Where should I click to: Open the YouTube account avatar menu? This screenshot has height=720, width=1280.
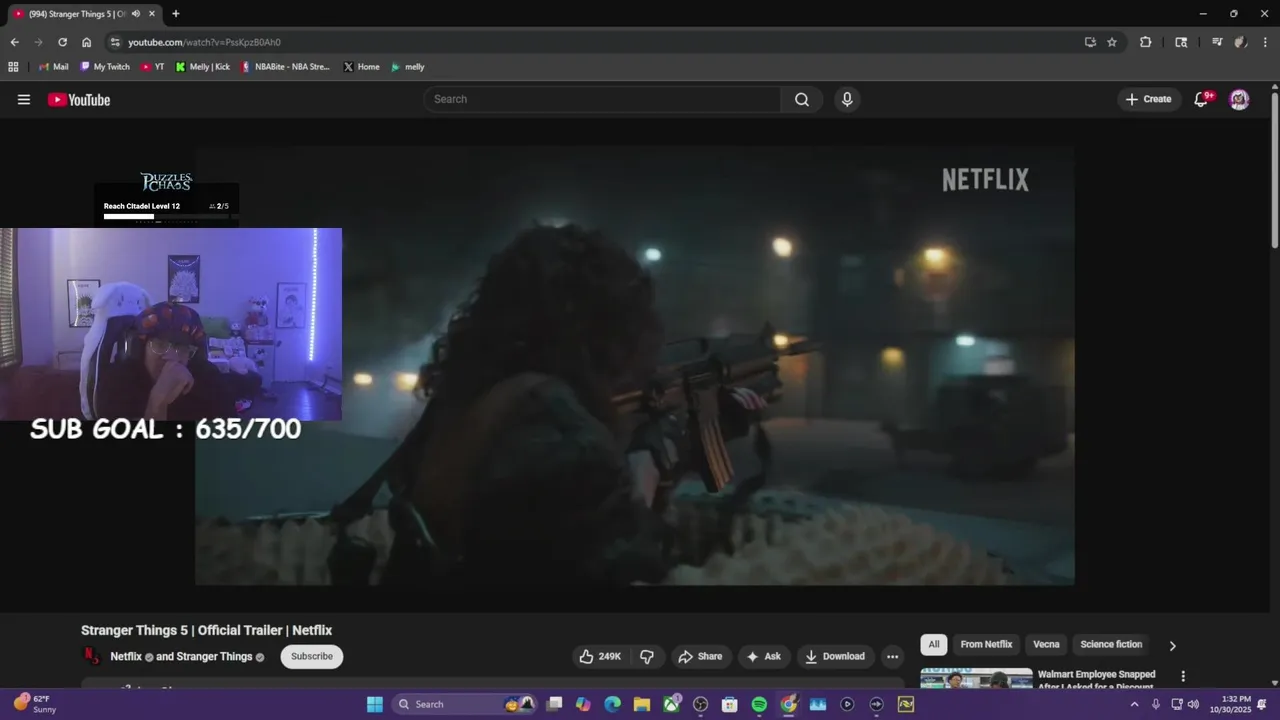(1239, 99)
